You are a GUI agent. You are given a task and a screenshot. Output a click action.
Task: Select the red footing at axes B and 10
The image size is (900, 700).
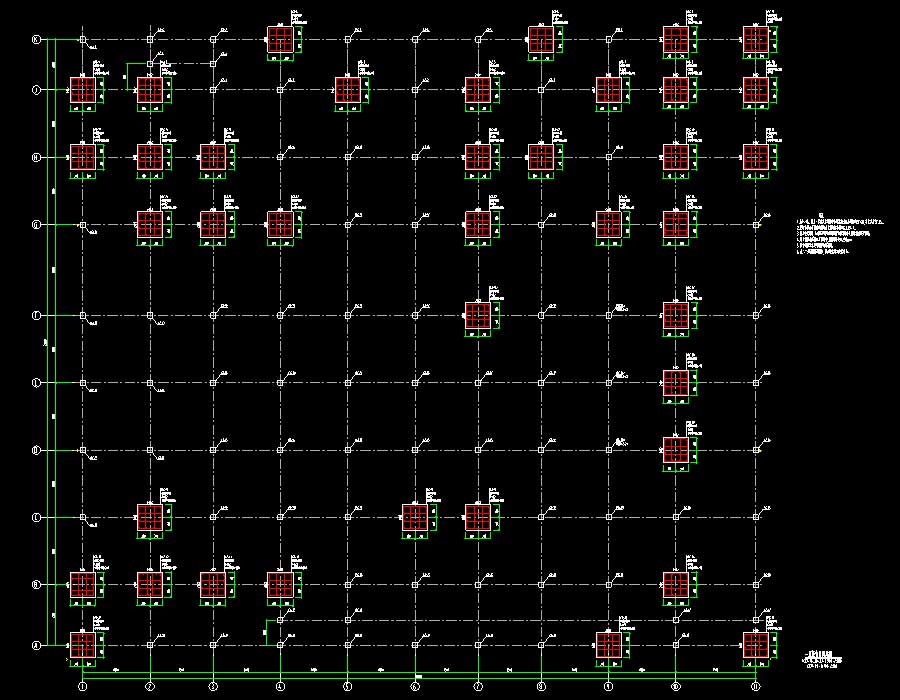click(676, 585)
